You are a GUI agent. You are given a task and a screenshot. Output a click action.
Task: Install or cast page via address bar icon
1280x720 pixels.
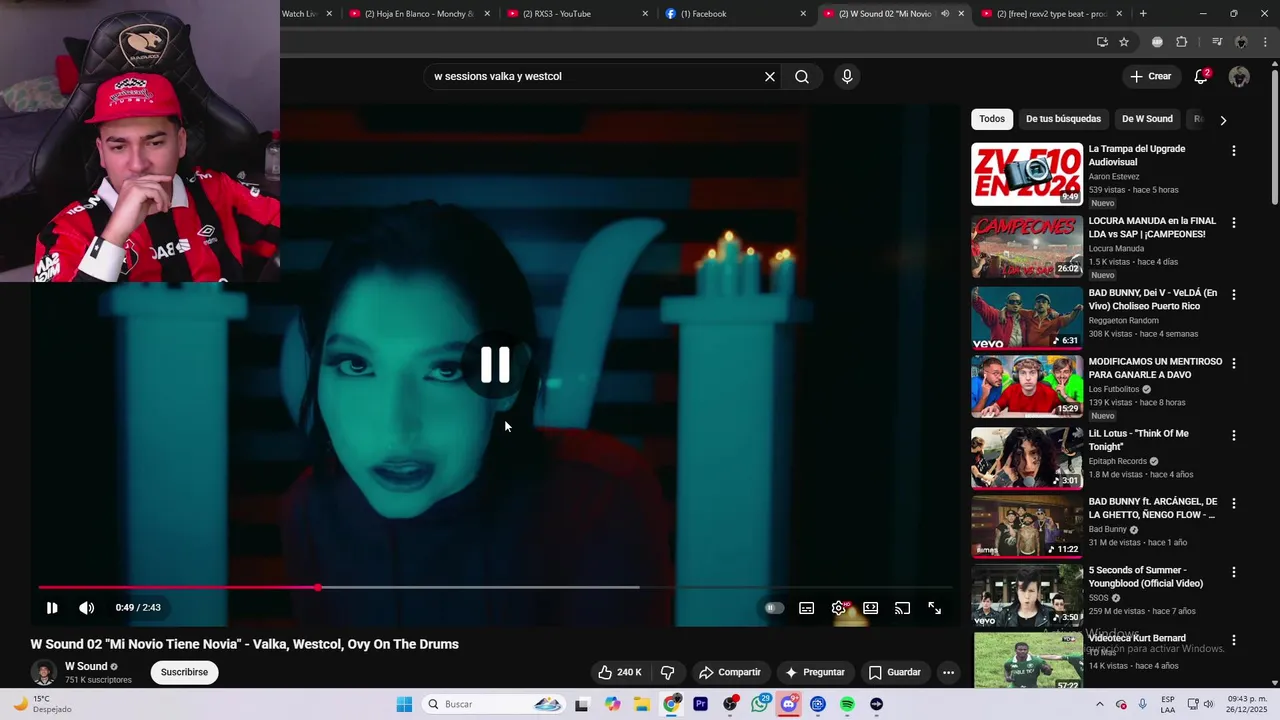click(x=1102, y=42)
